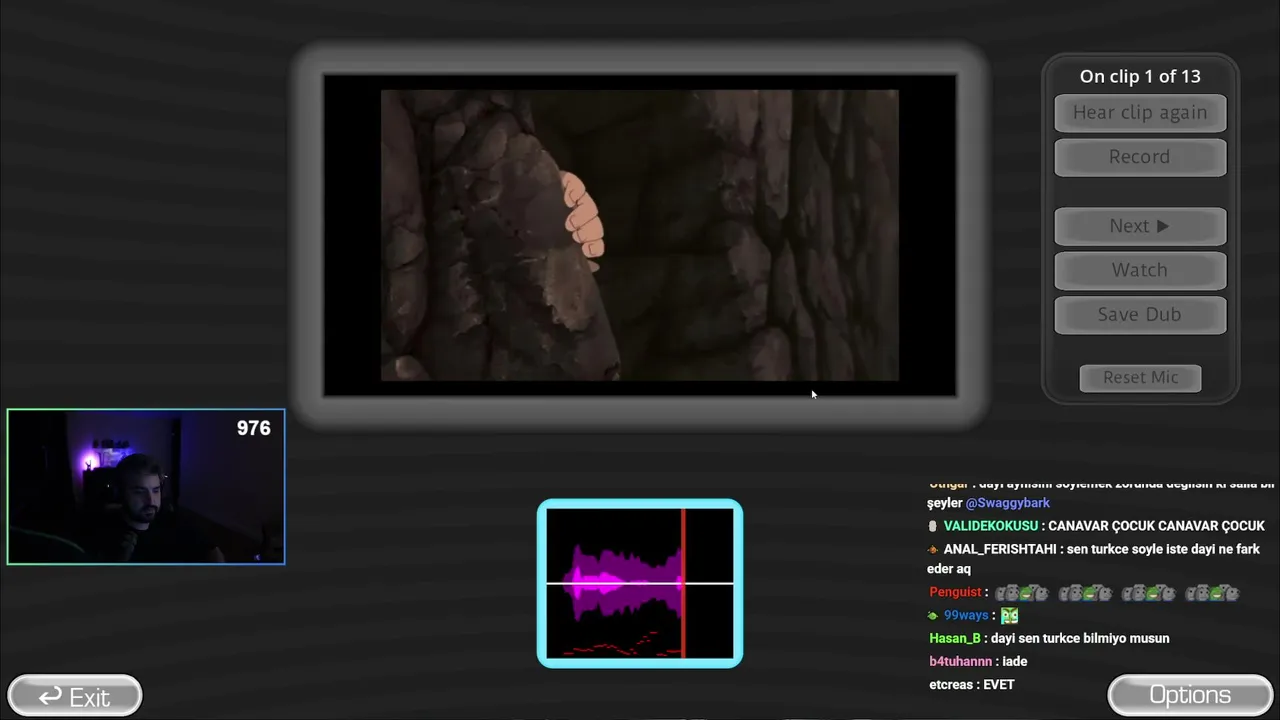Click the badge icon beside 99ways
Screen dimensions: 1280x720
pos(933,616)
